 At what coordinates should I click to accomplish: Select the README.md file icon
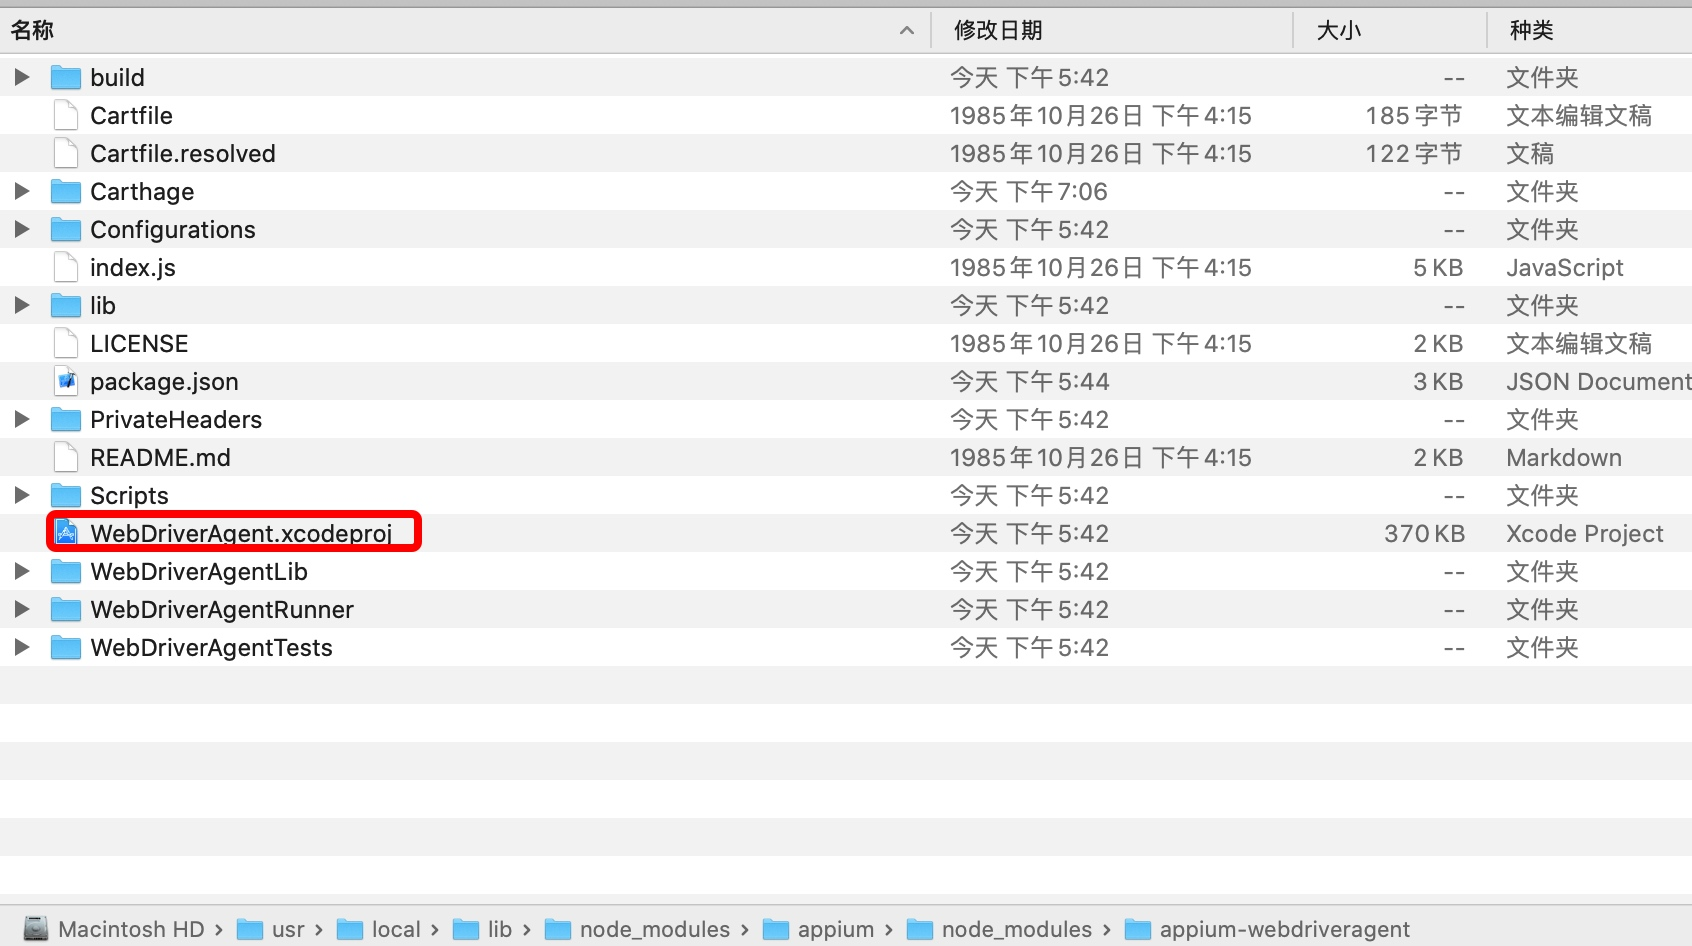tap(66, 457)
